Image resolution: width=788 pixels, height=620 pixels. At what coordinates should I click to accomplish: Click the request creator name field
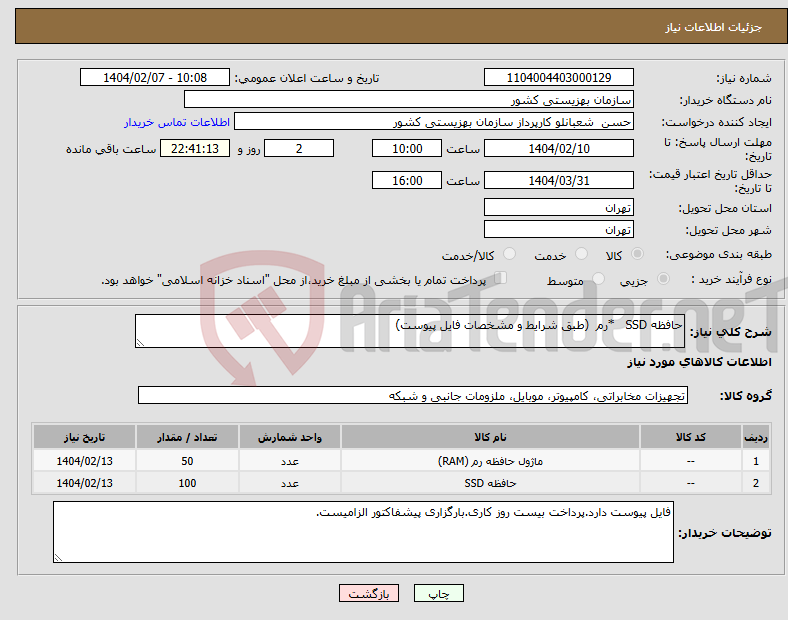click(x=434, y=122)
